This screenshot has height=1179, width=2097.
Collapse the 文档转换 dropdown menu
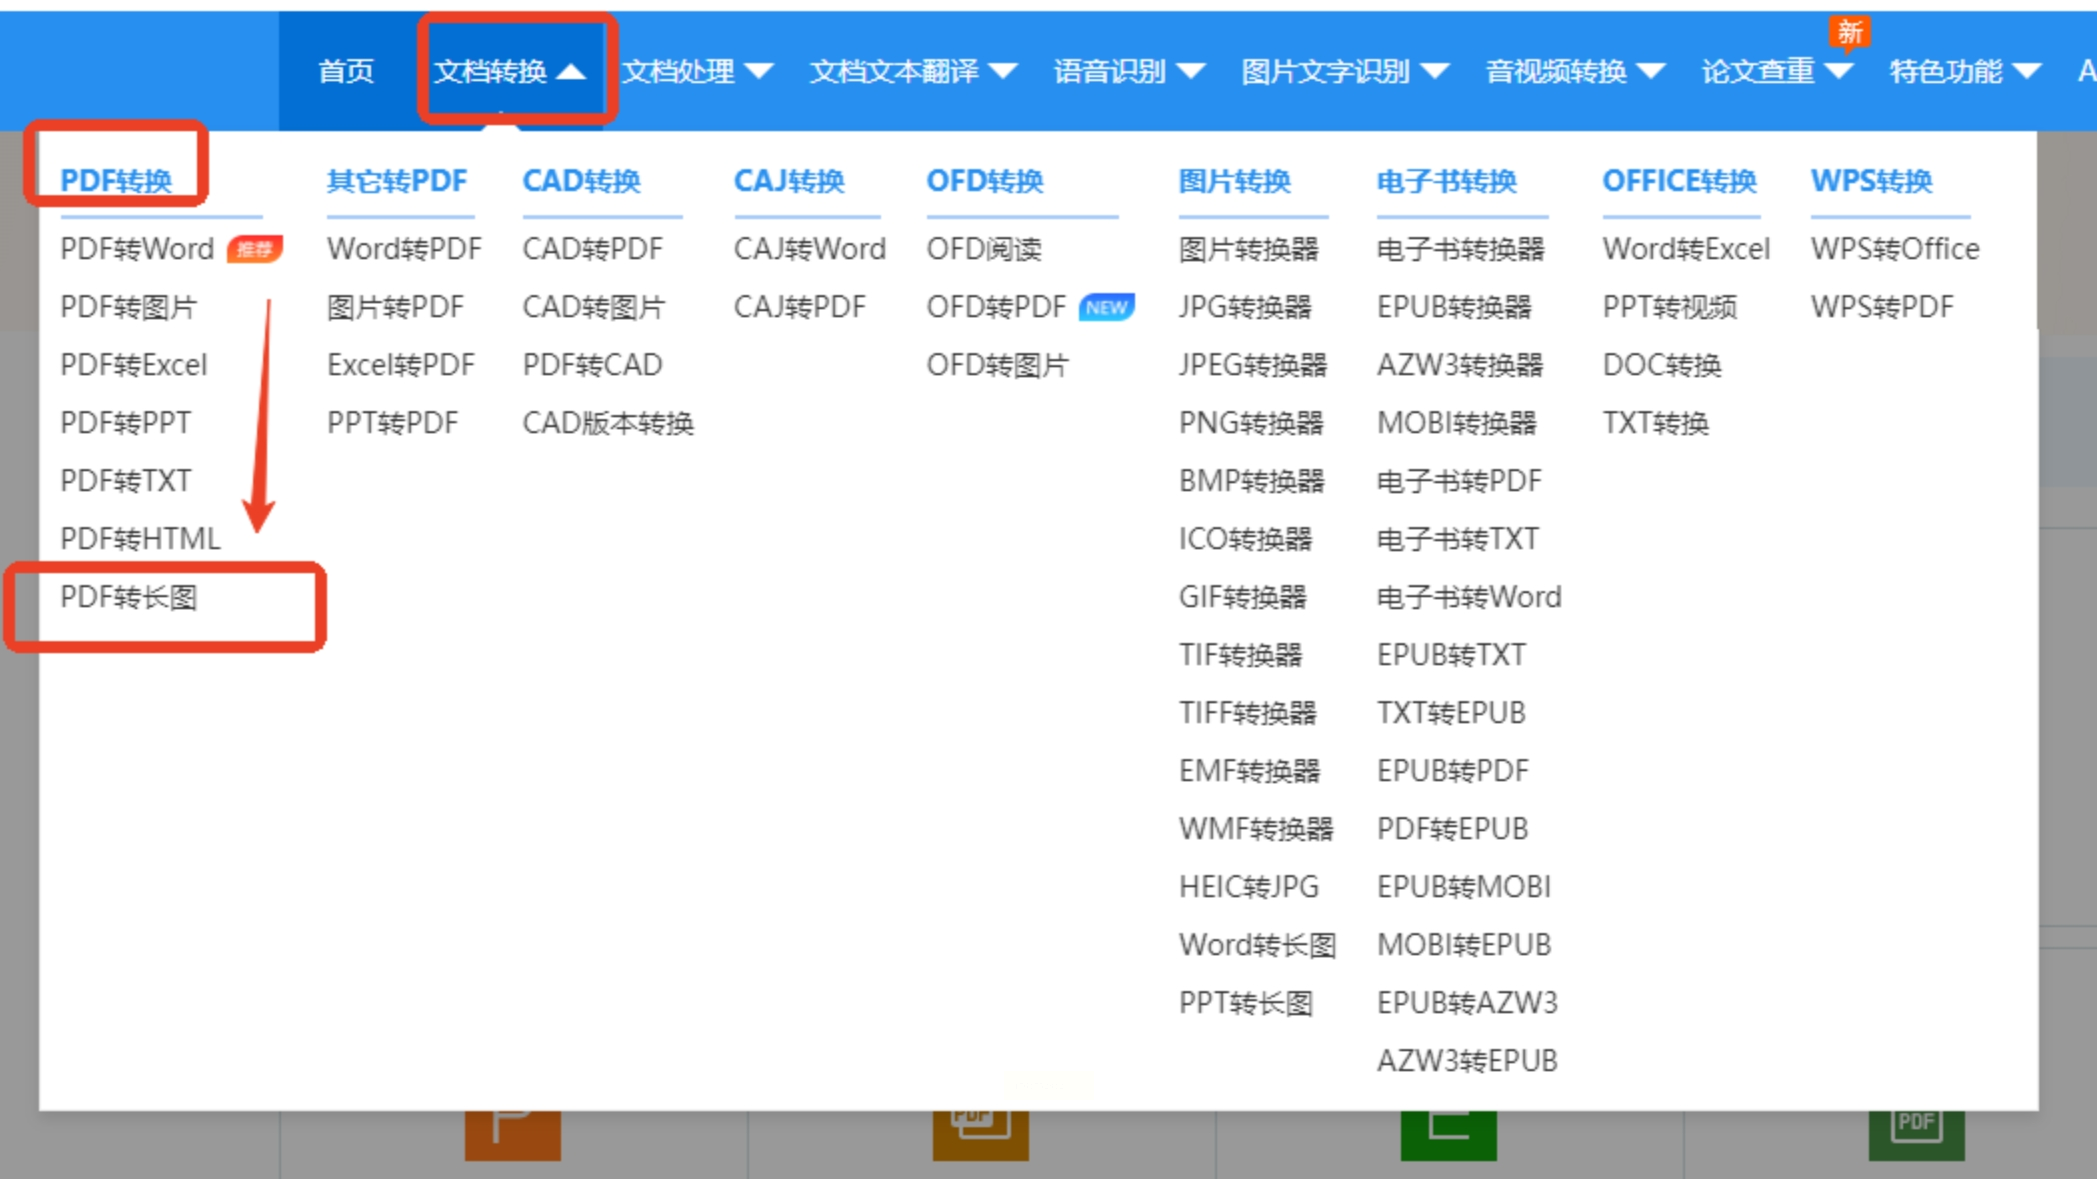coord(510,71)
